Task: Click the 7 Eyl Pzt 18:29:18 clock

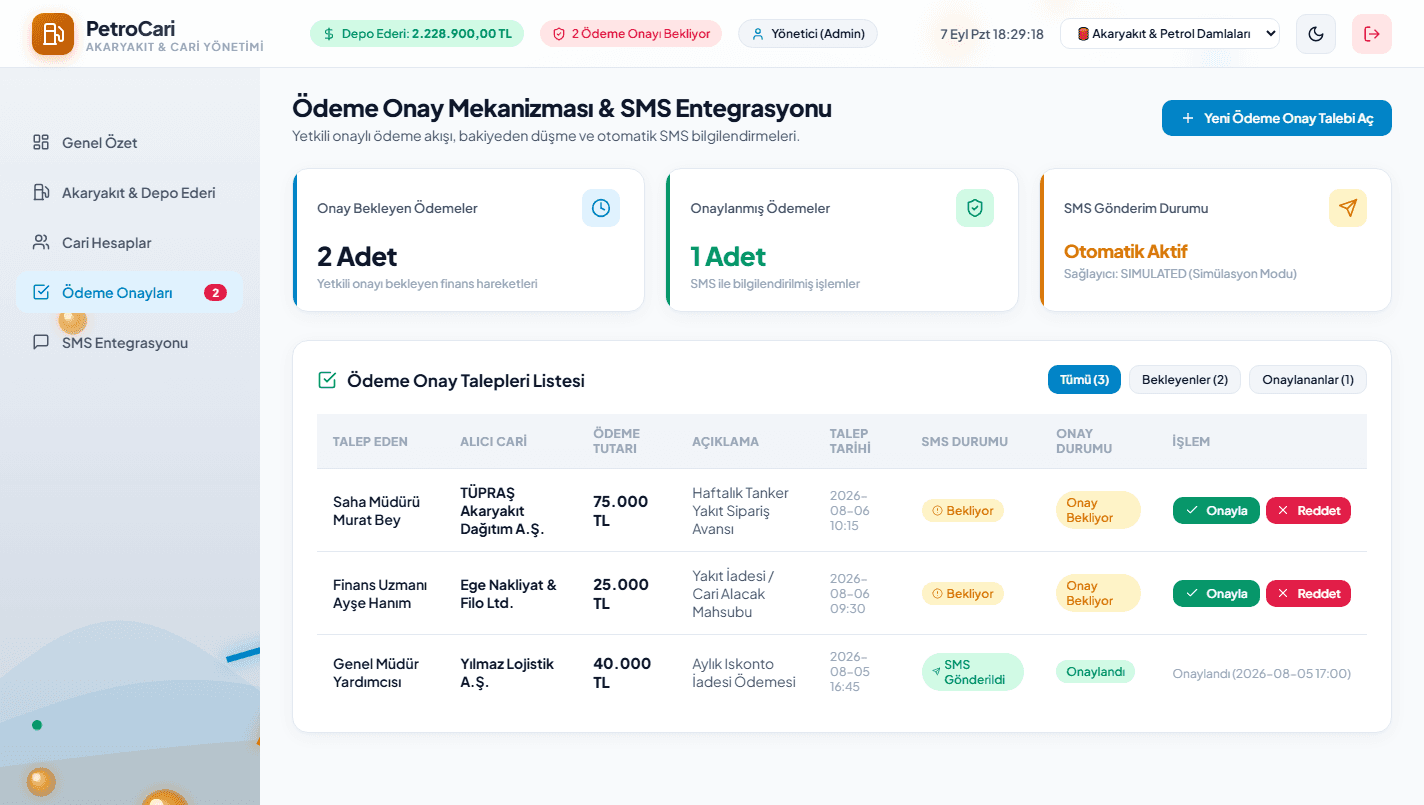Action: pos(992,34)
